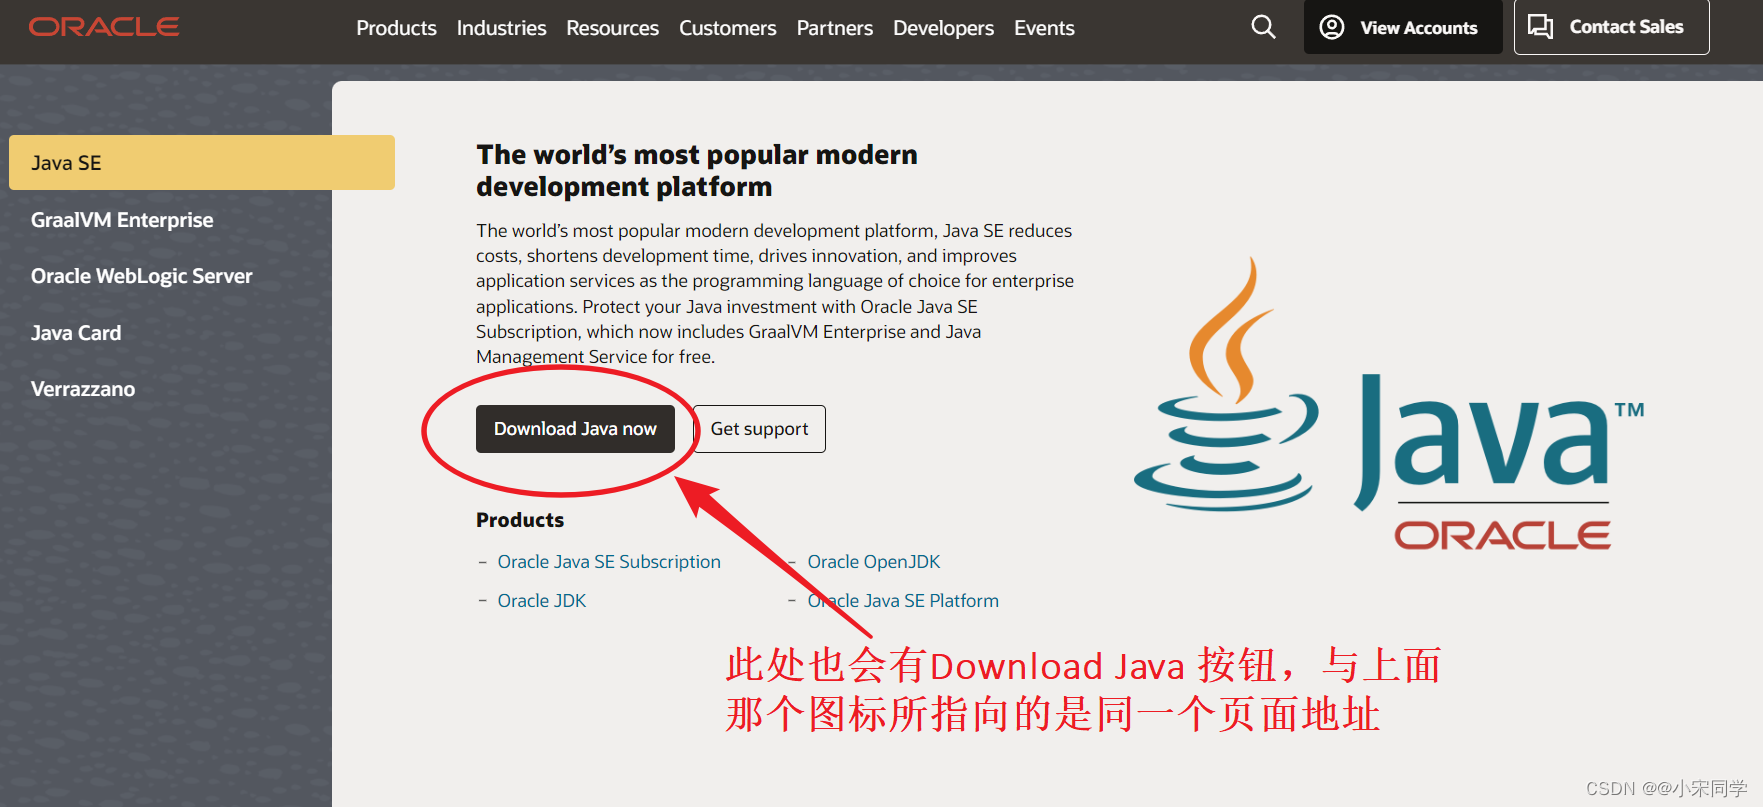Open the Oracle JDK link

[x=542, y=601]
